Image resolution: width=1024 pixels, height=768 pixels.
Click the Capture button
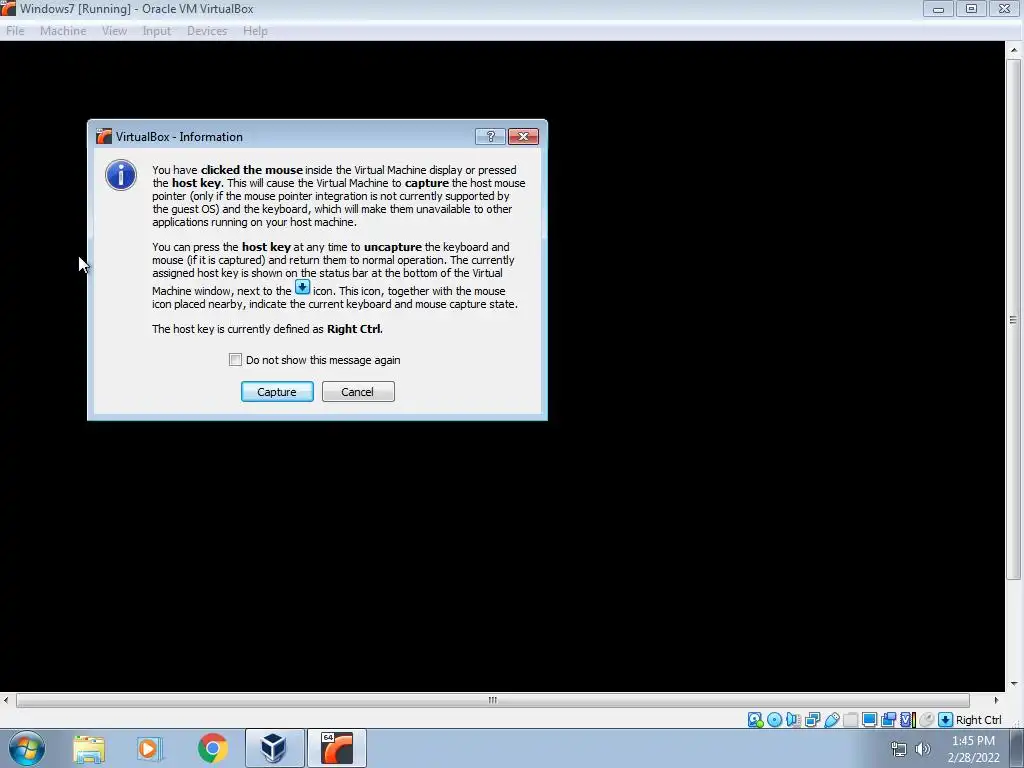coord(277,392)
